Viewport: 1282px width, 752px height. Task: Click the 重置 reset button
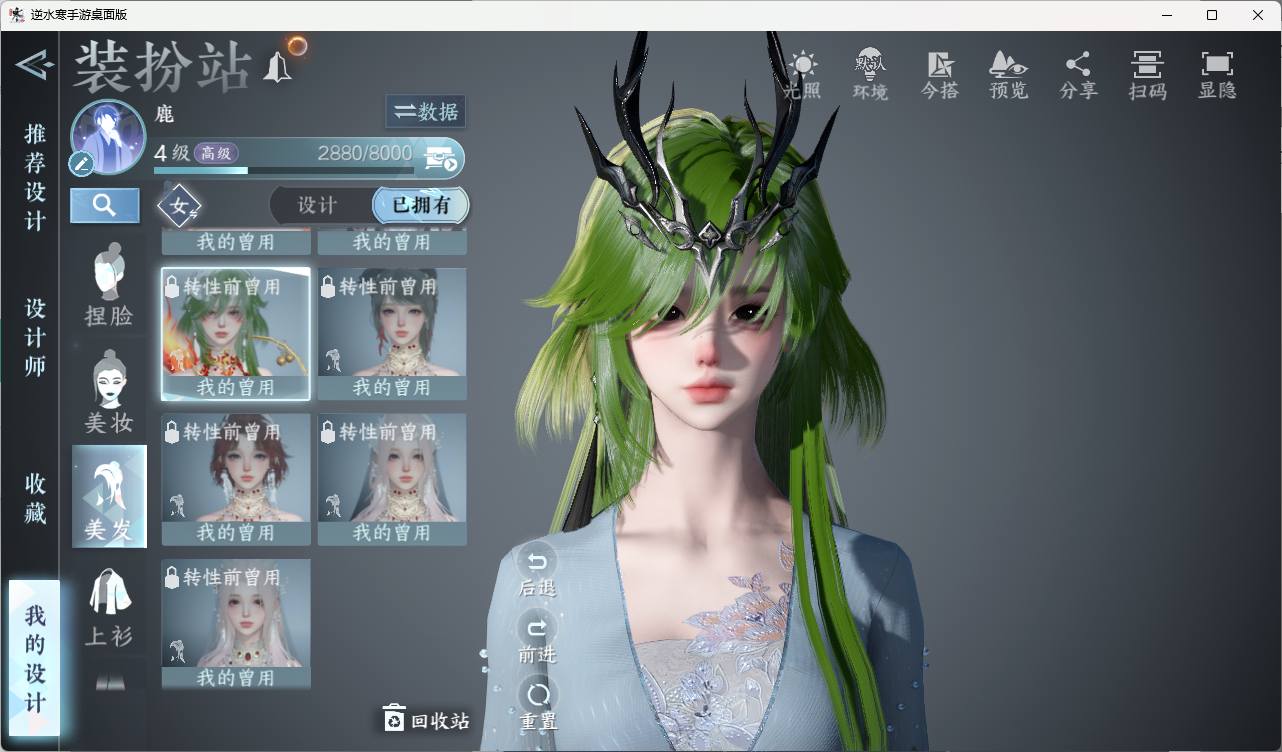[x=538, y=704]
